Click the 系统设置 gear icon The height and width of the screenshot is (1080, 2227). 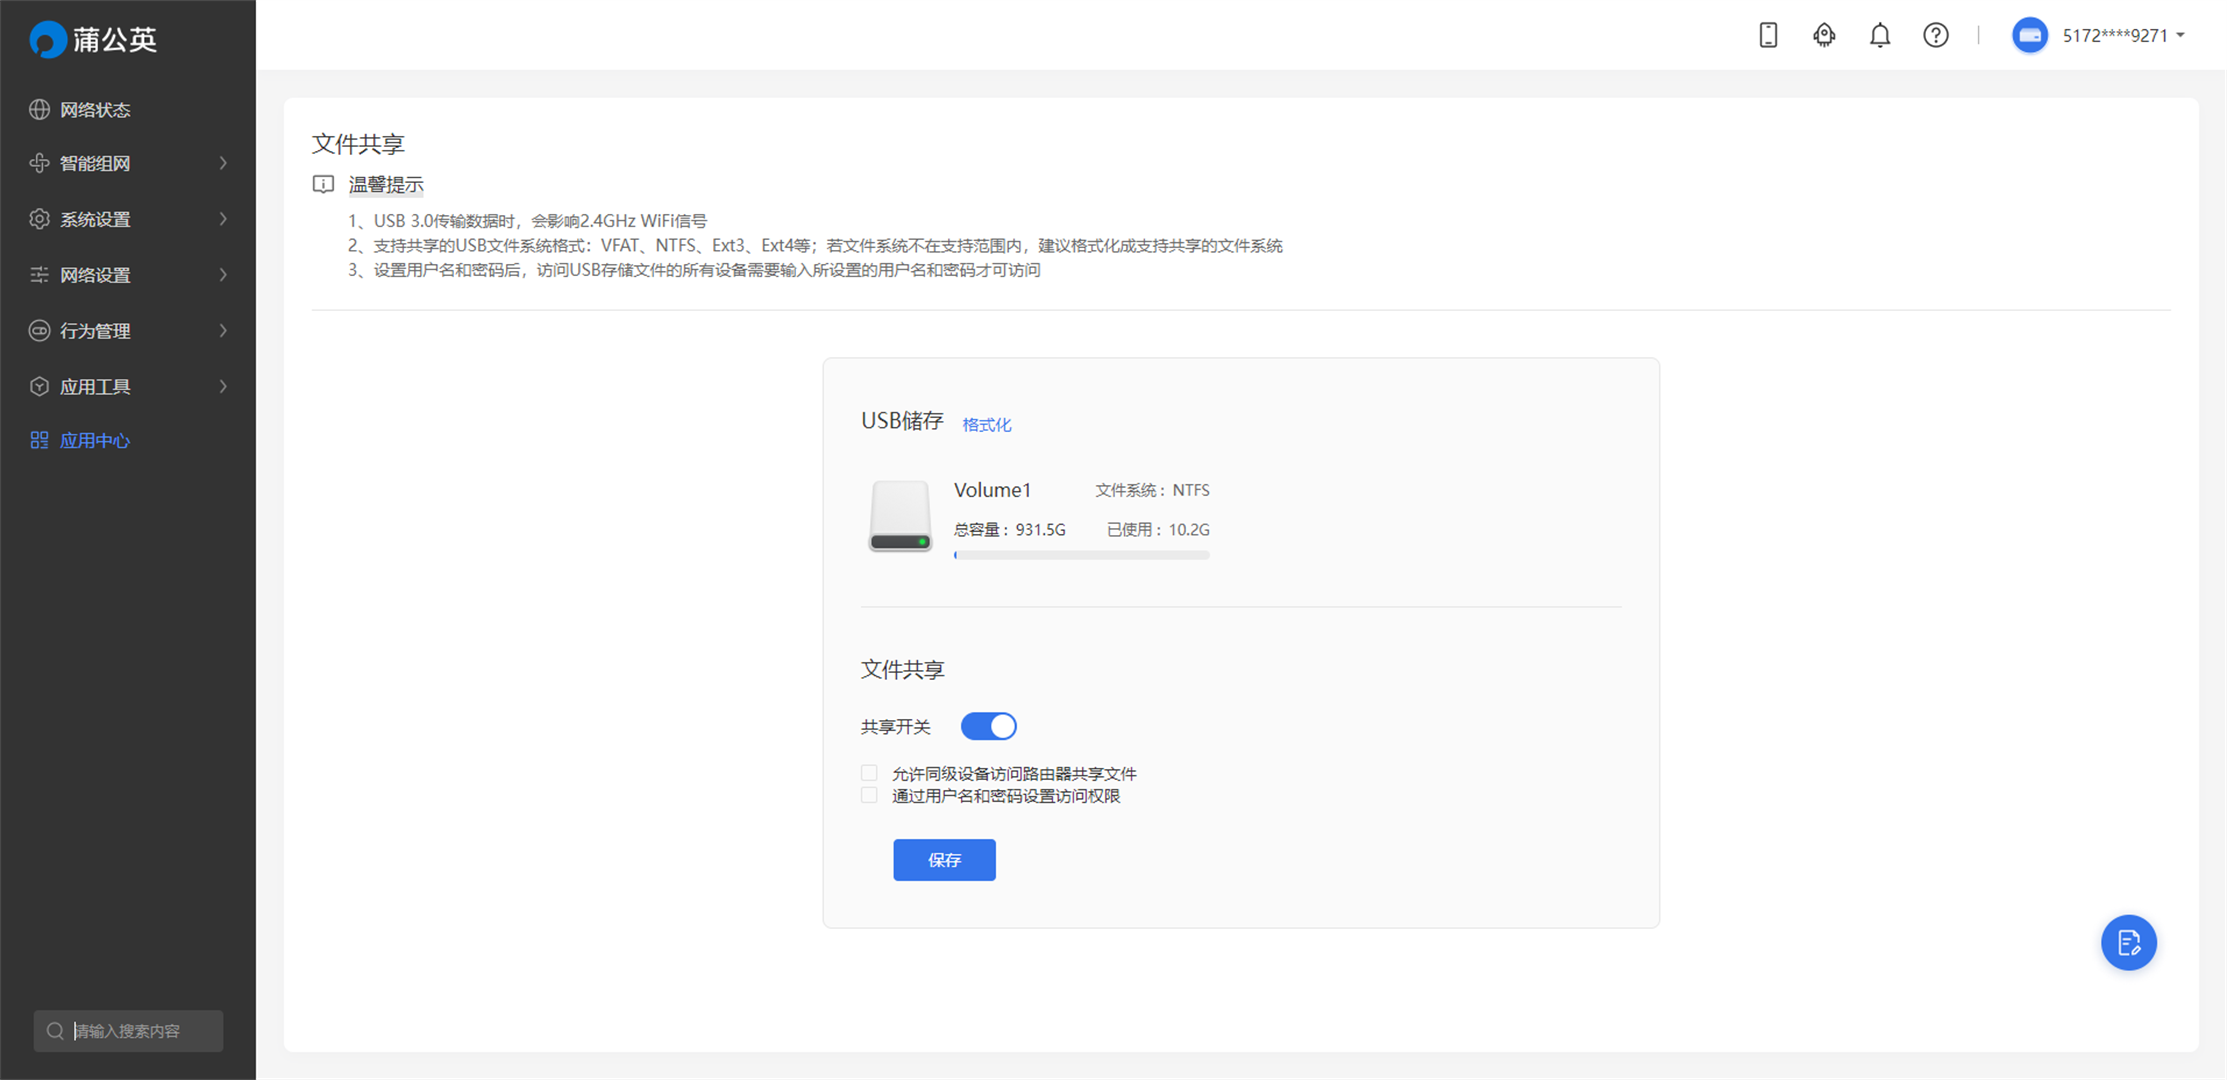coord(39,219)
